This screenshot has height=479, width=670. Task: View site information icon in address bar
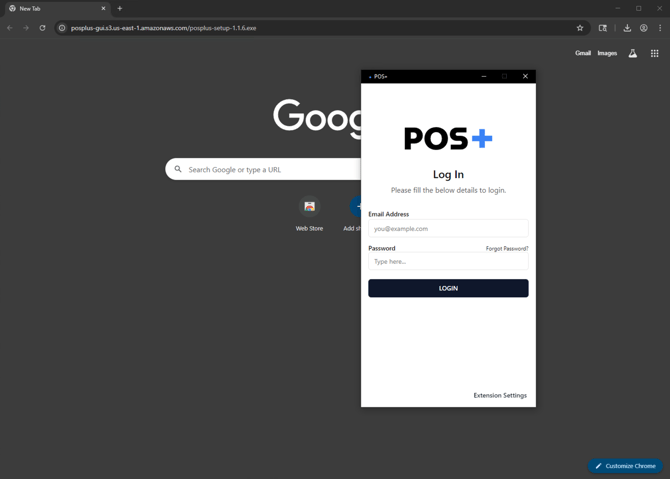point(62,28)
